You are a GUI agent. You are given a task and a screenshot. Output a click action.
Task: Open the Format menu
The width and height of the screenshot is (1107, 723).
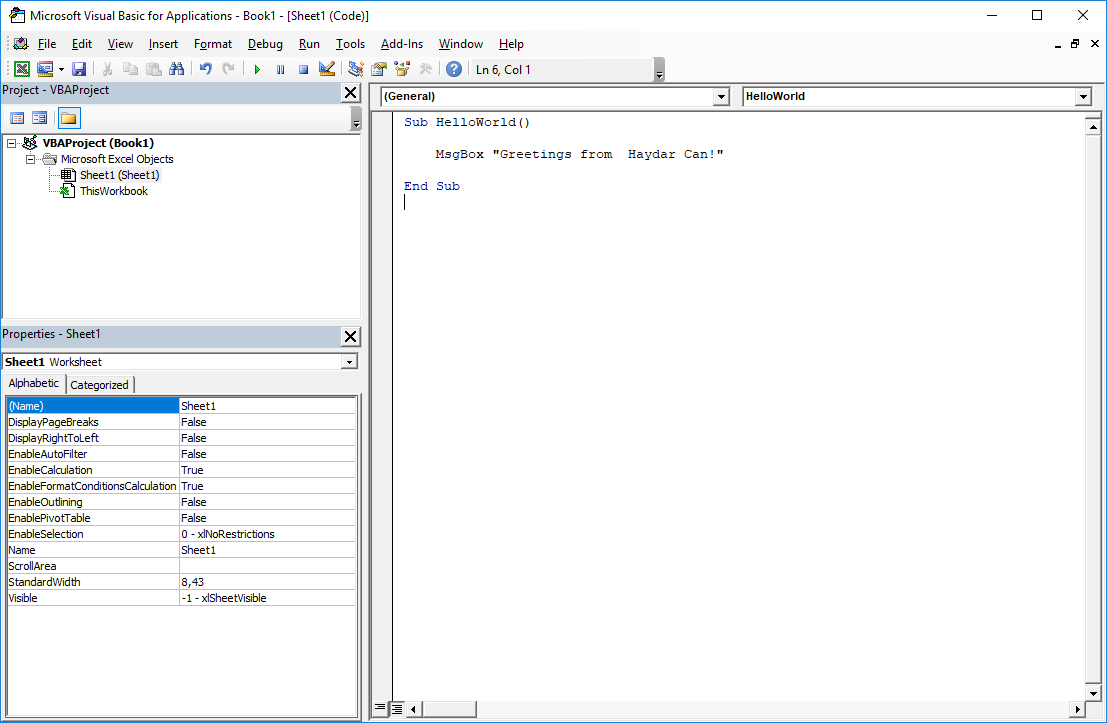point(213,44)
